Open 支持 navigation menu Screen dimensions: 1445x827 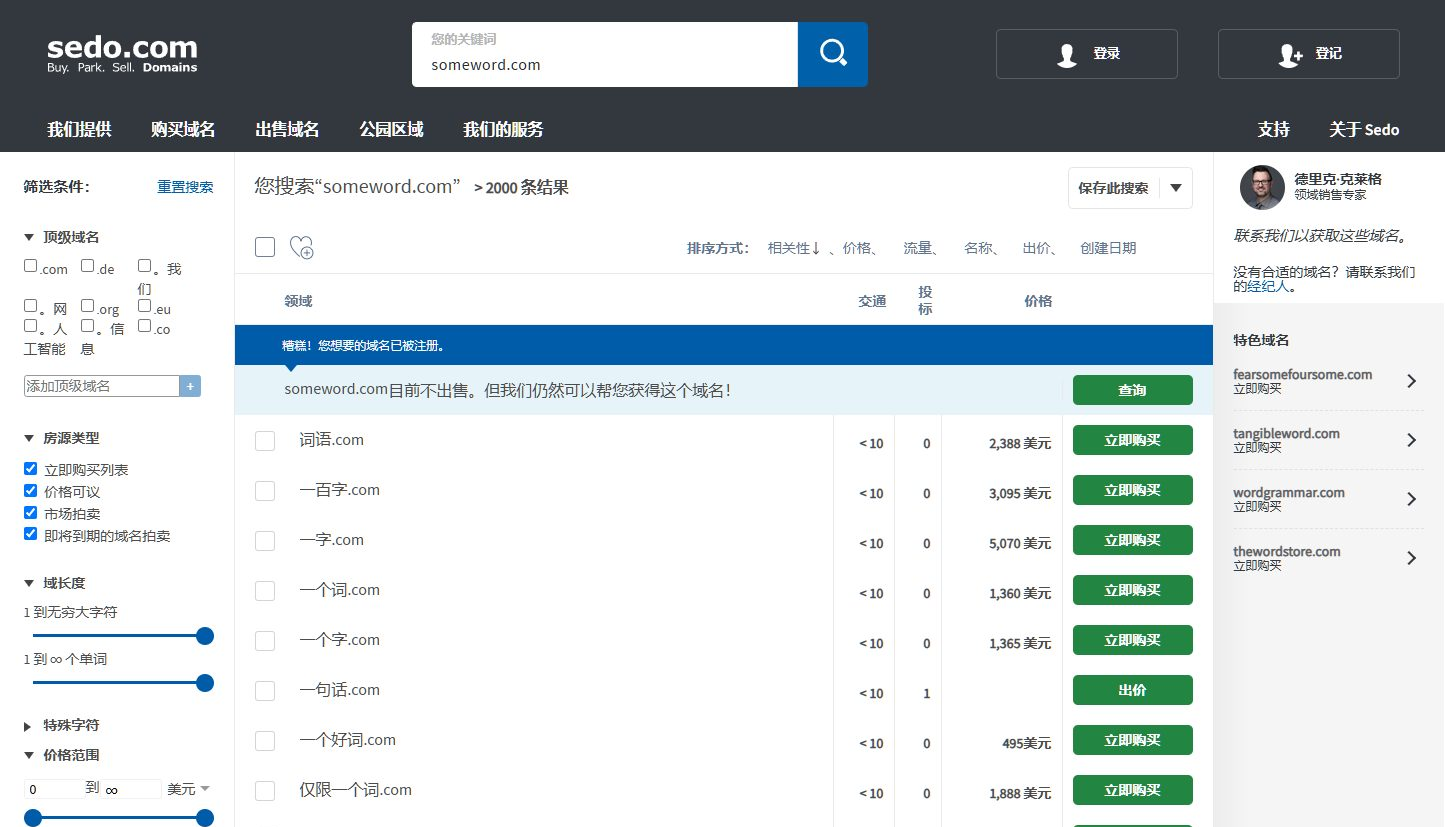pyautogui.click(x=1273, y=129)
